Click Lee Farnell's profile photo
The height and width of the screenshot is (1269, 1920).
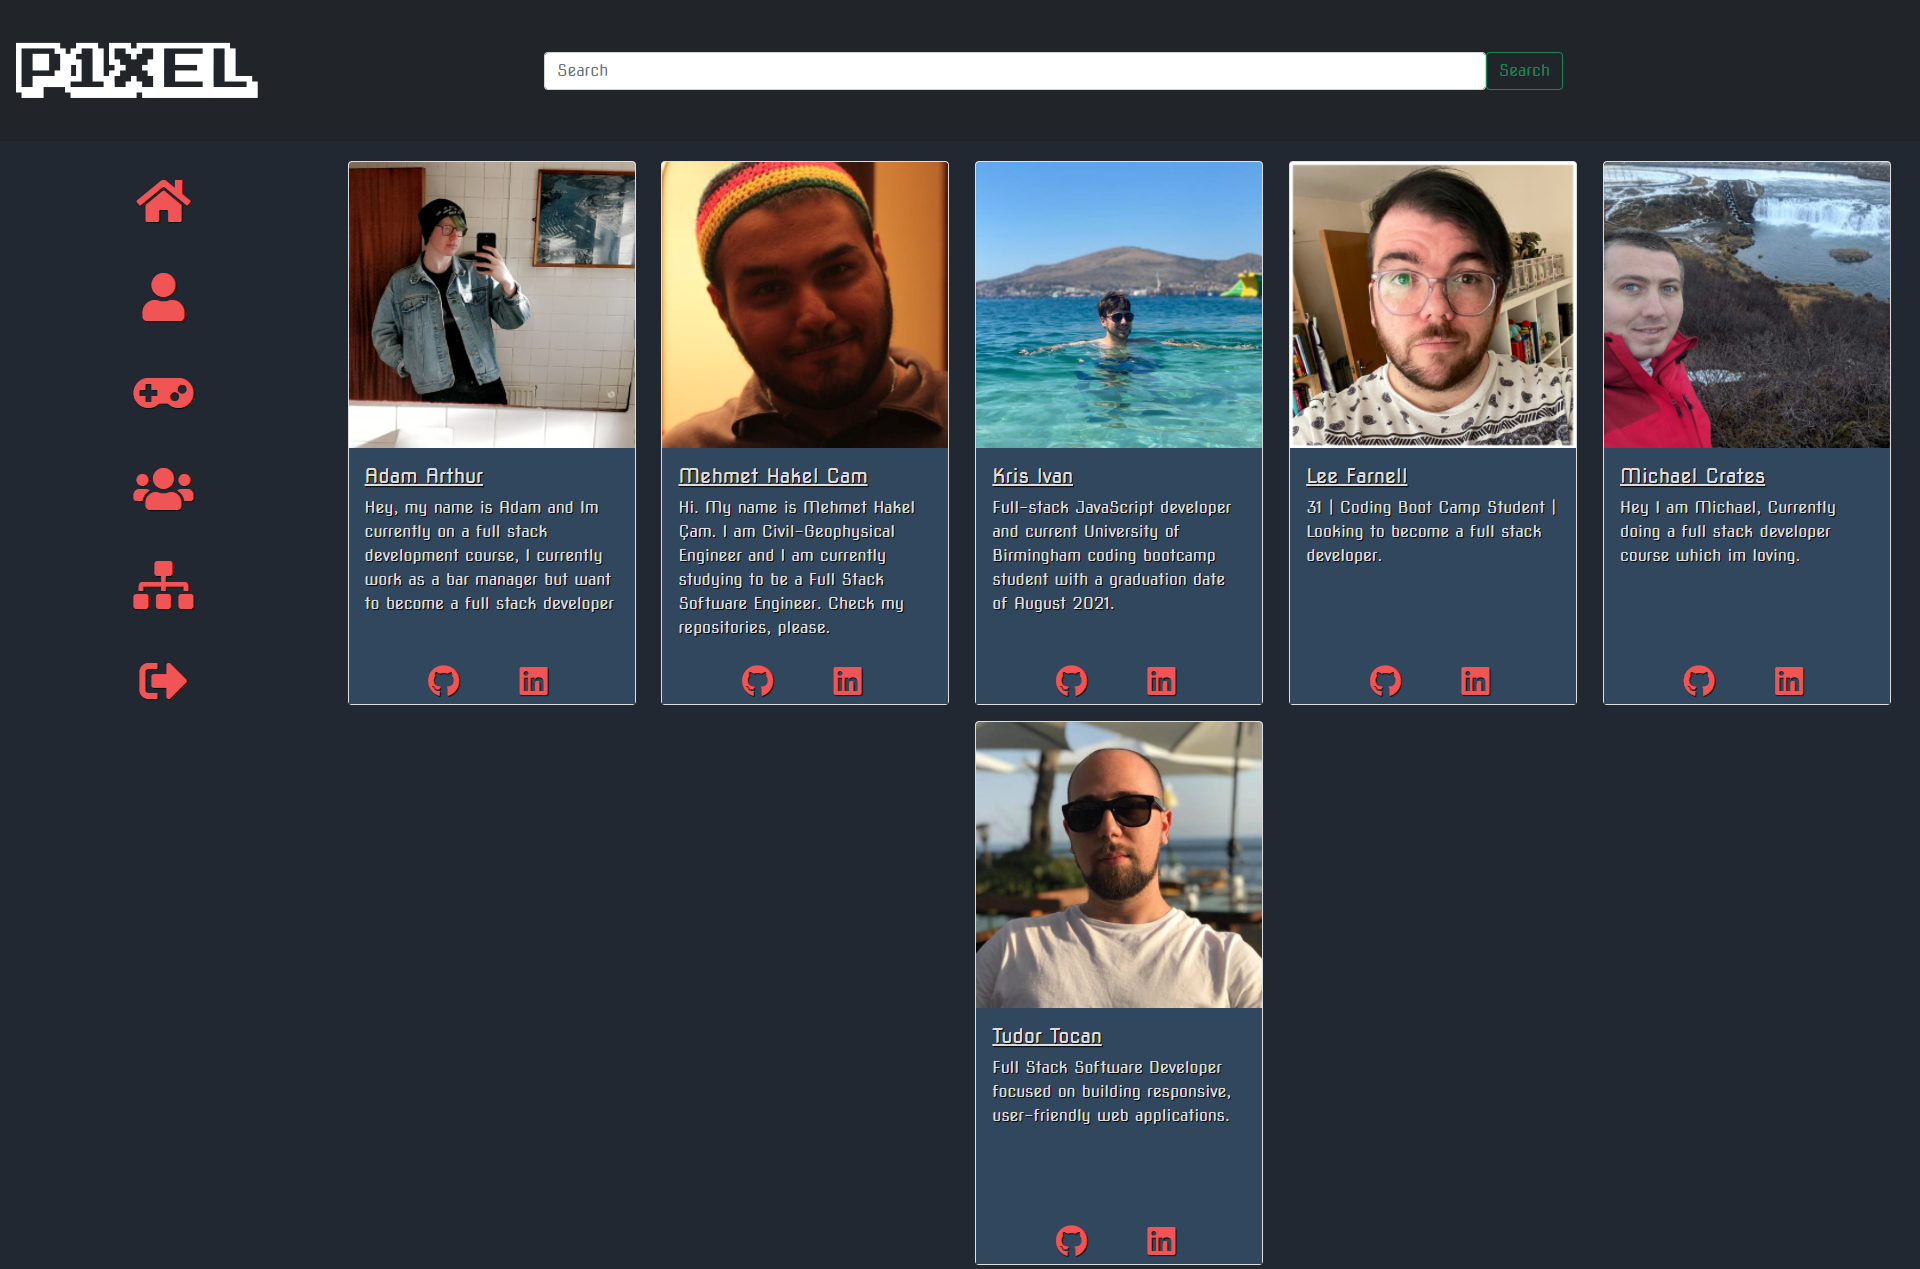click(x=1432, y=304)
